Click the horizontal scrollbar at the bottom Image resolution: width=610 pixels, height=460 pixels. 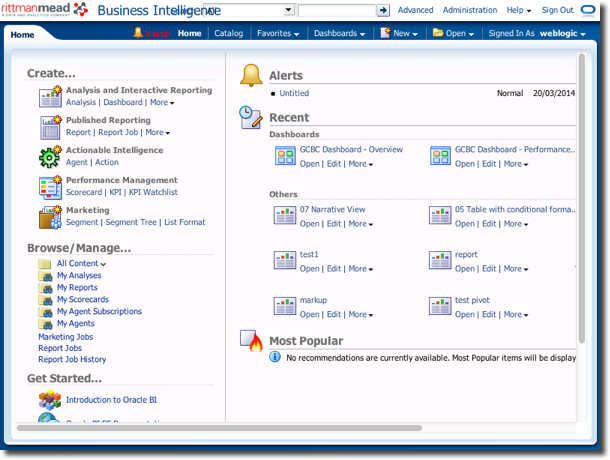click(x=220, y=428)
